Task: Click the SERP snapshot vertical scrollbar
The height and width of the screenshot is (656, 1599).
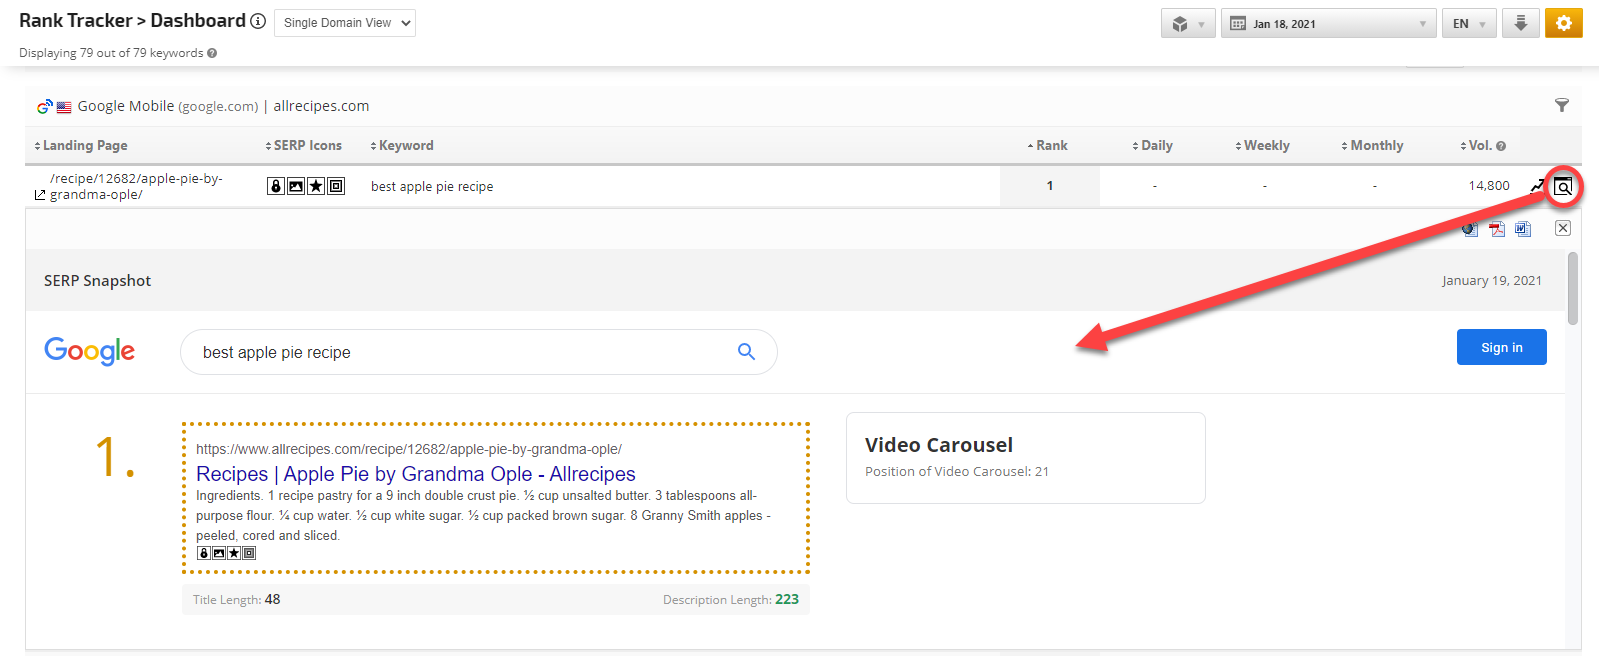Action: [x=1573, y=289]
